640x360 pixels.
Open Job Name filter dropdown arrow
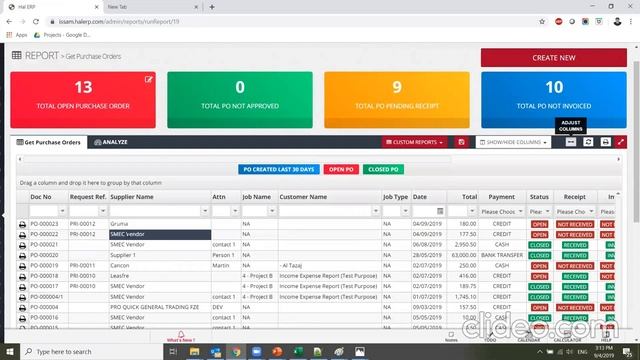point(272,211)
